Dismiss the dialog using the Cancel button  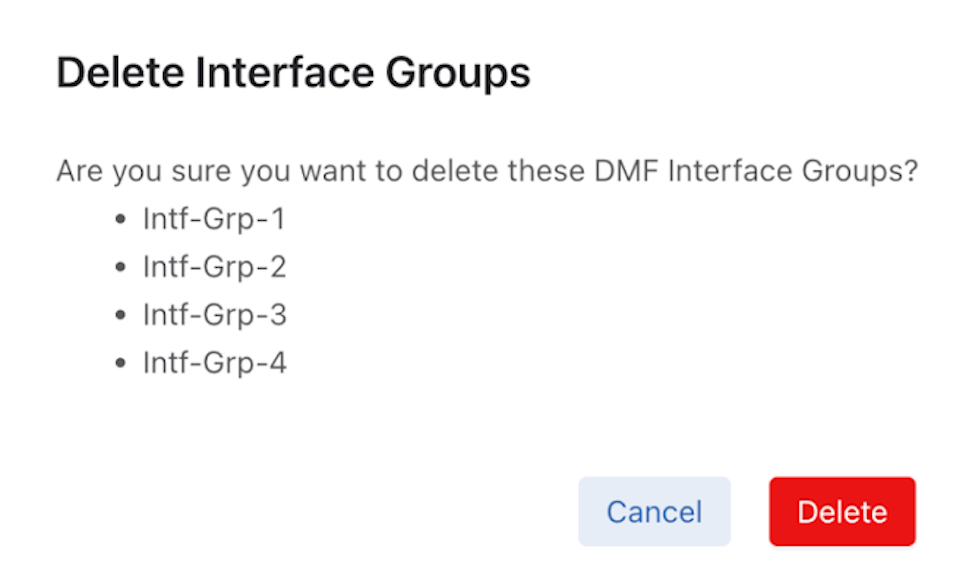point(654,511)
